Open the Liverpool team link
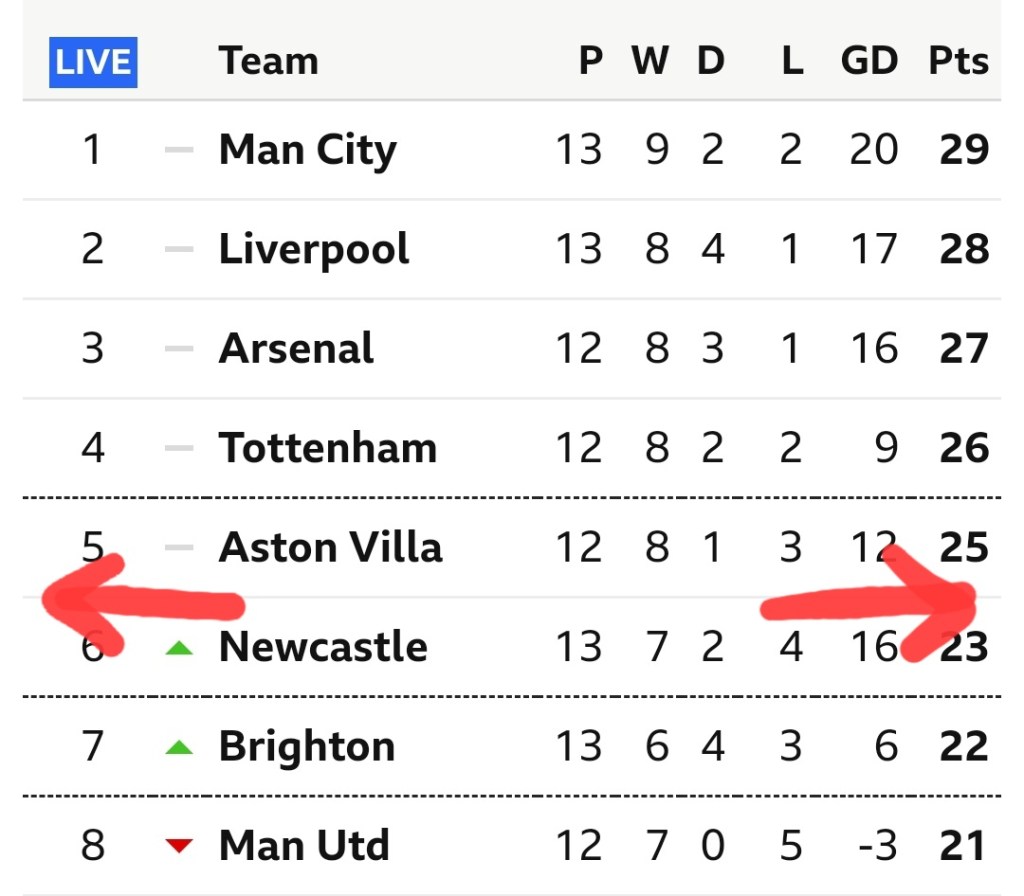Image resolution: width=1024 pixels, height=896 pixels. [x=314, y=249]
